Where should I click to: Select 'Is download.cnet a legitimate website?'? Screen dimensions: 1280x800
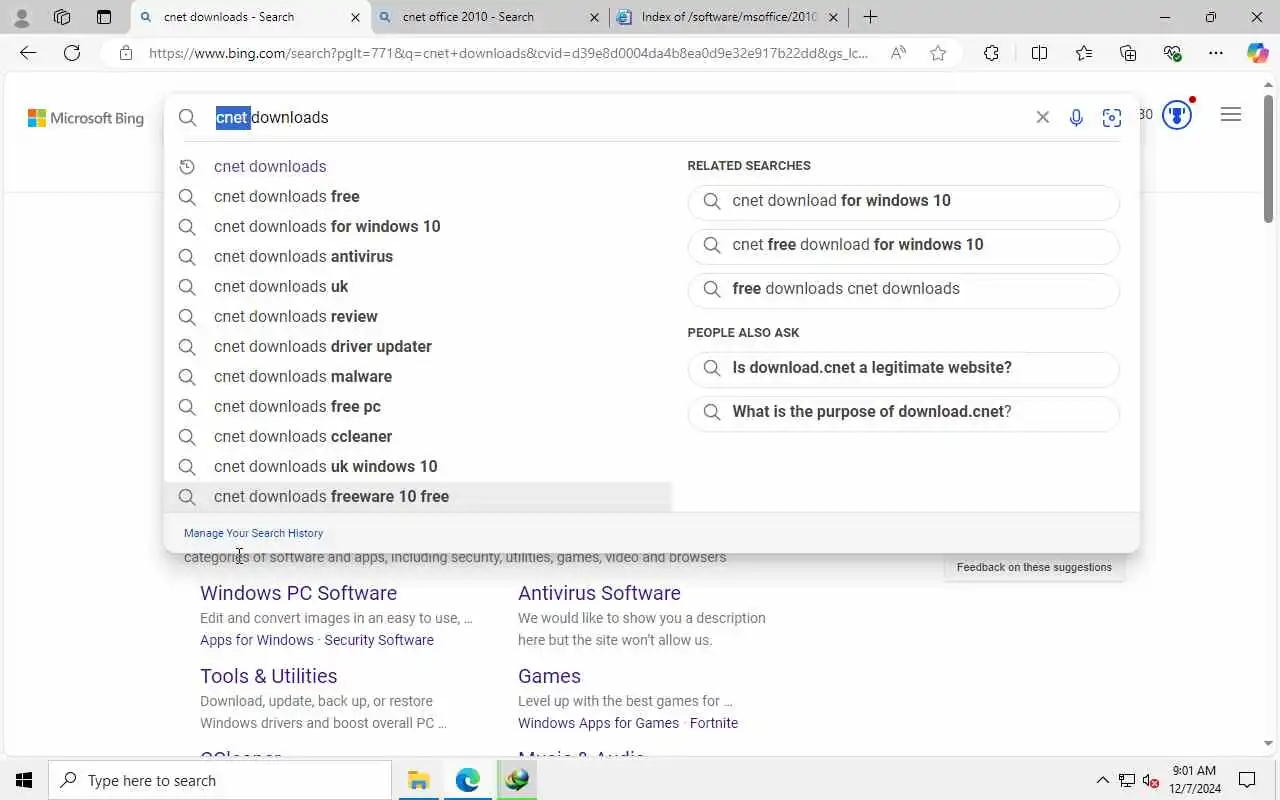click(x=904, y=368)
